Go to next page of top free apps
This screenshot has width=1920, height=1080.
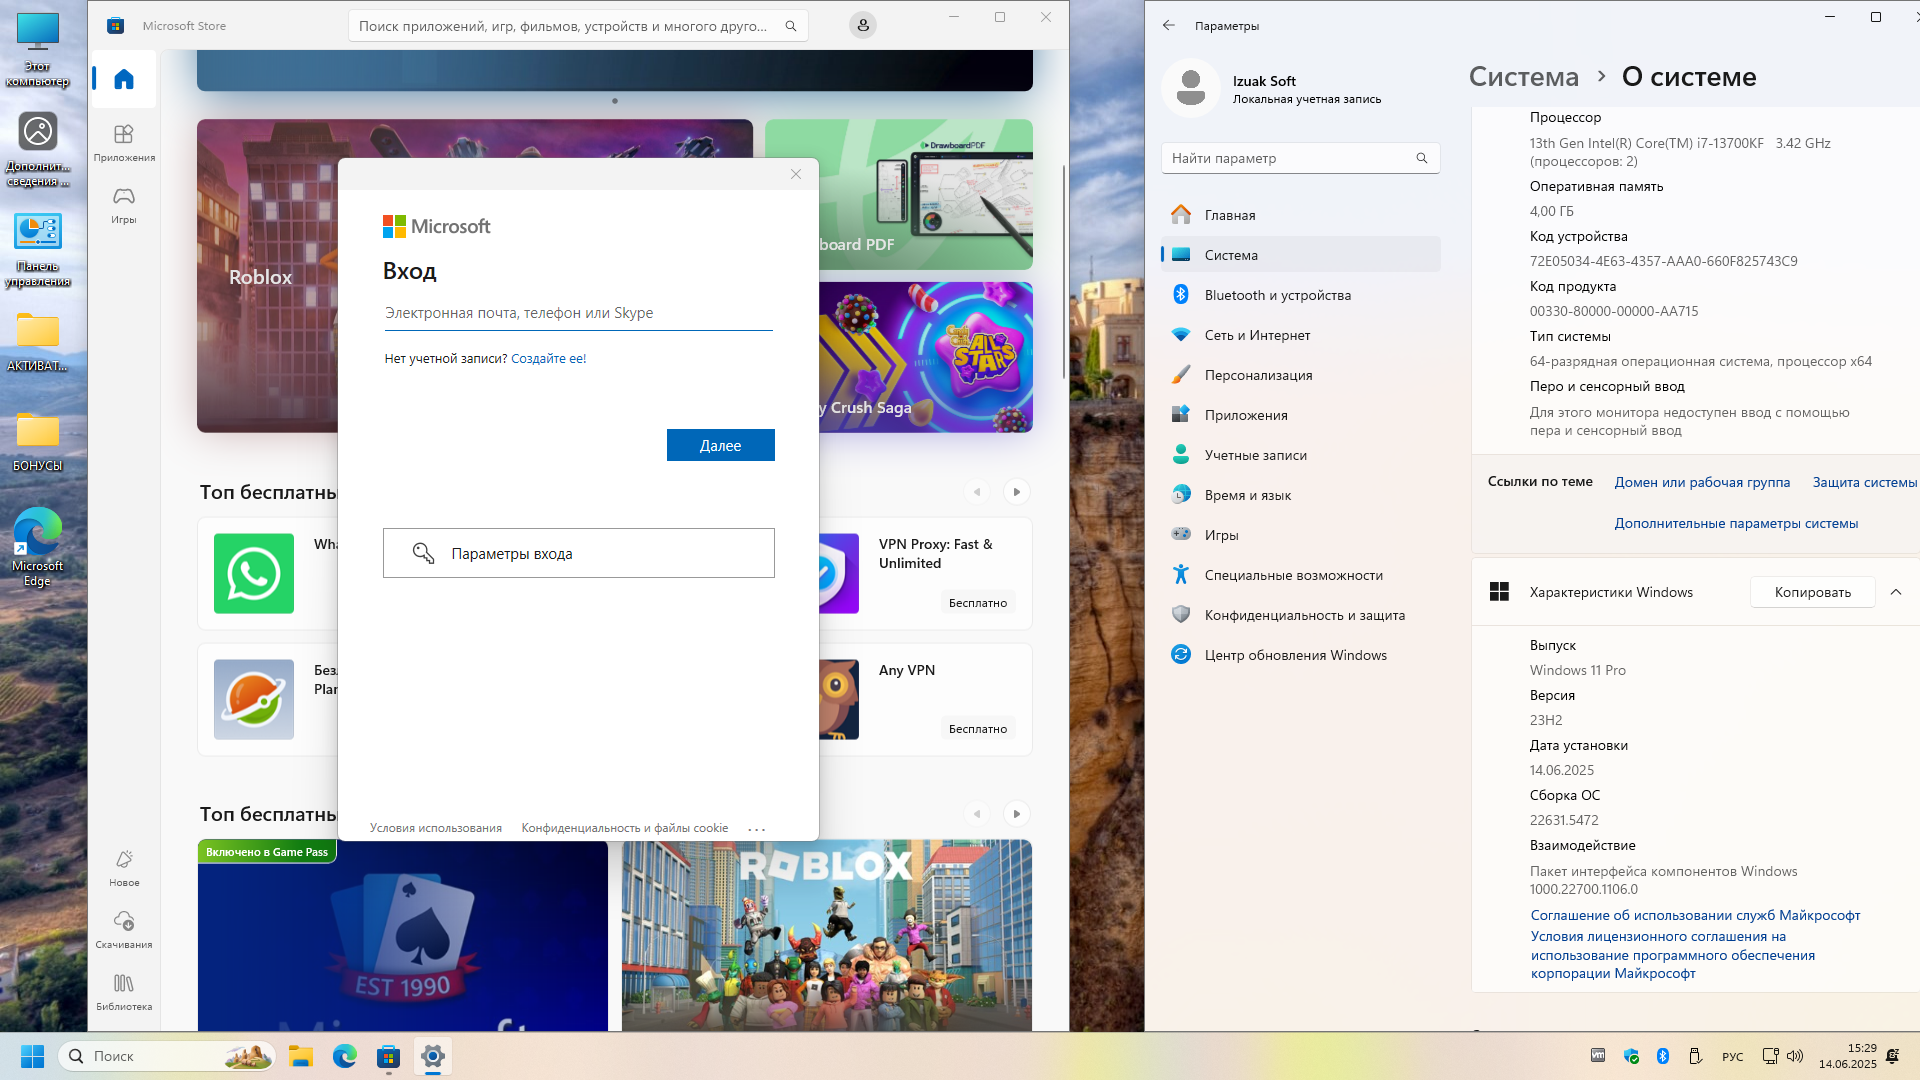point(1016,492)
